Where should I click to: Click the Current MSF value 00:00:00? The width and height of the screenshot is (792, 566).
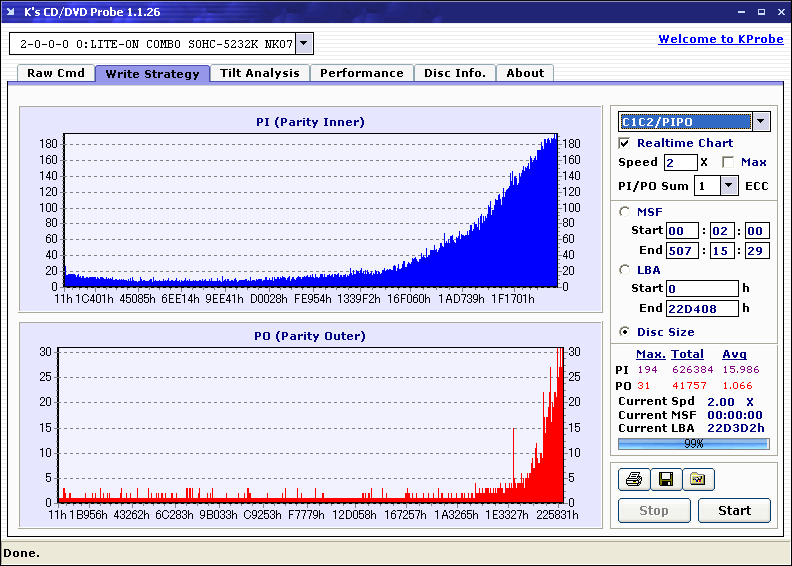click(x=735, y=415)
